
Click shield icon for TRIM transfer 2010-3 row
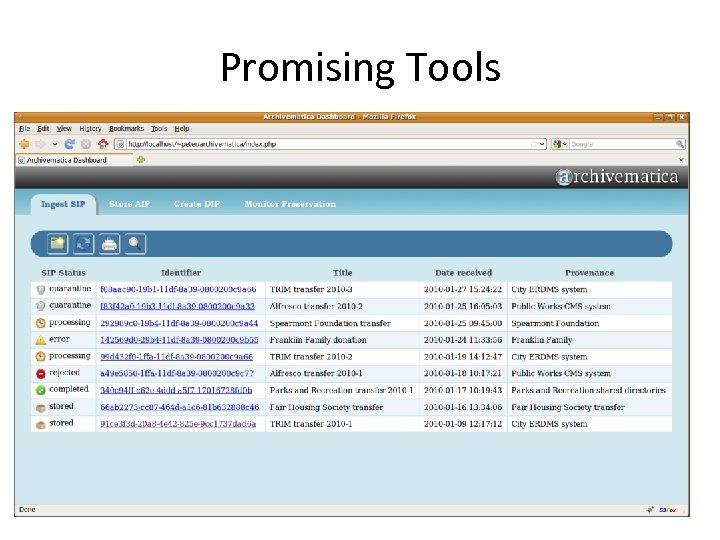[40, 289]
